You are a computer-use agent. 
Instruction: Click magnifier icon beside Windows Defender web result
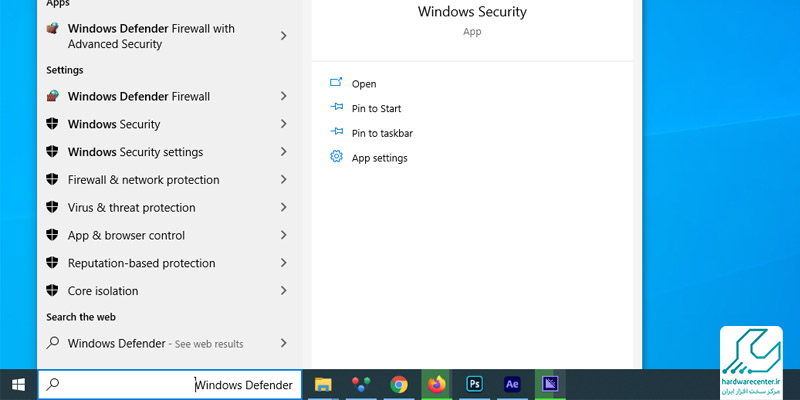[x=53, y=343]
